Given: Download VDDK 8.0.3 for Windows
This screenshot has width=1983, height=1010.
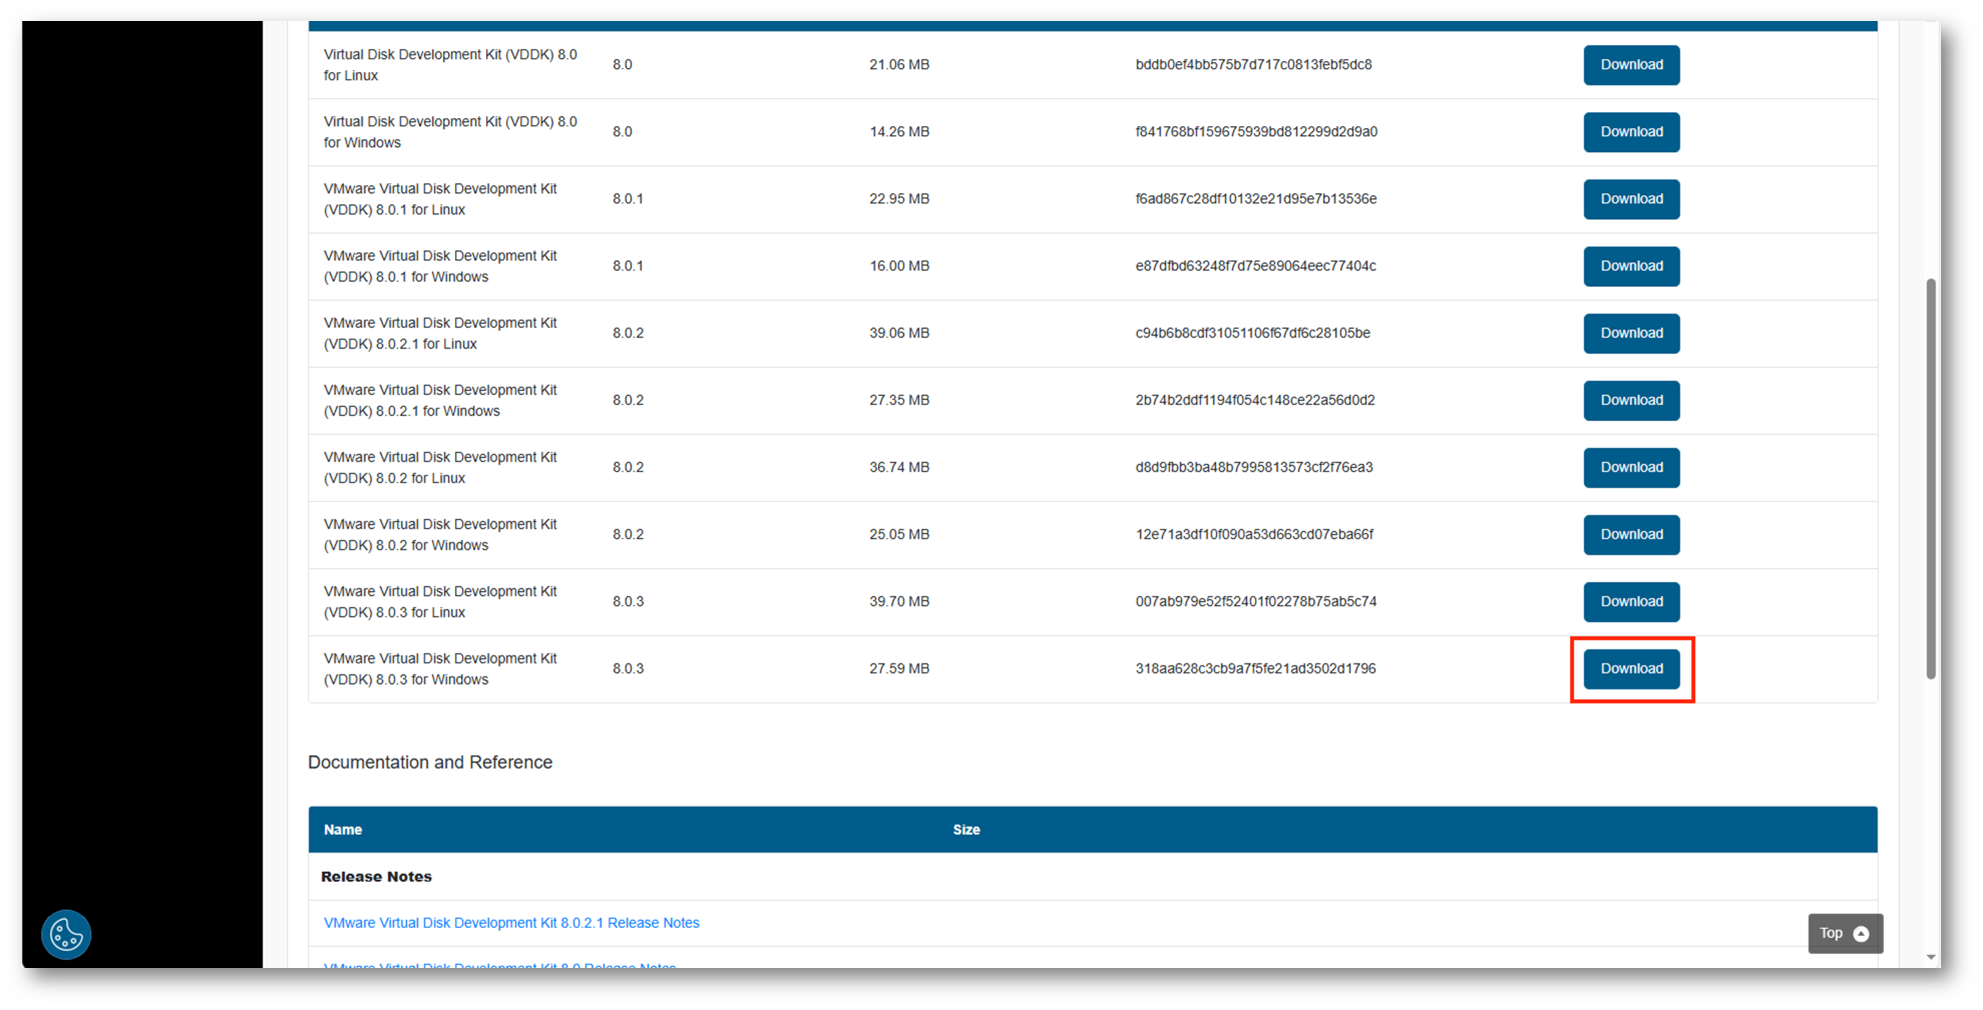Looking at the screenshot, I should 1631,668.
